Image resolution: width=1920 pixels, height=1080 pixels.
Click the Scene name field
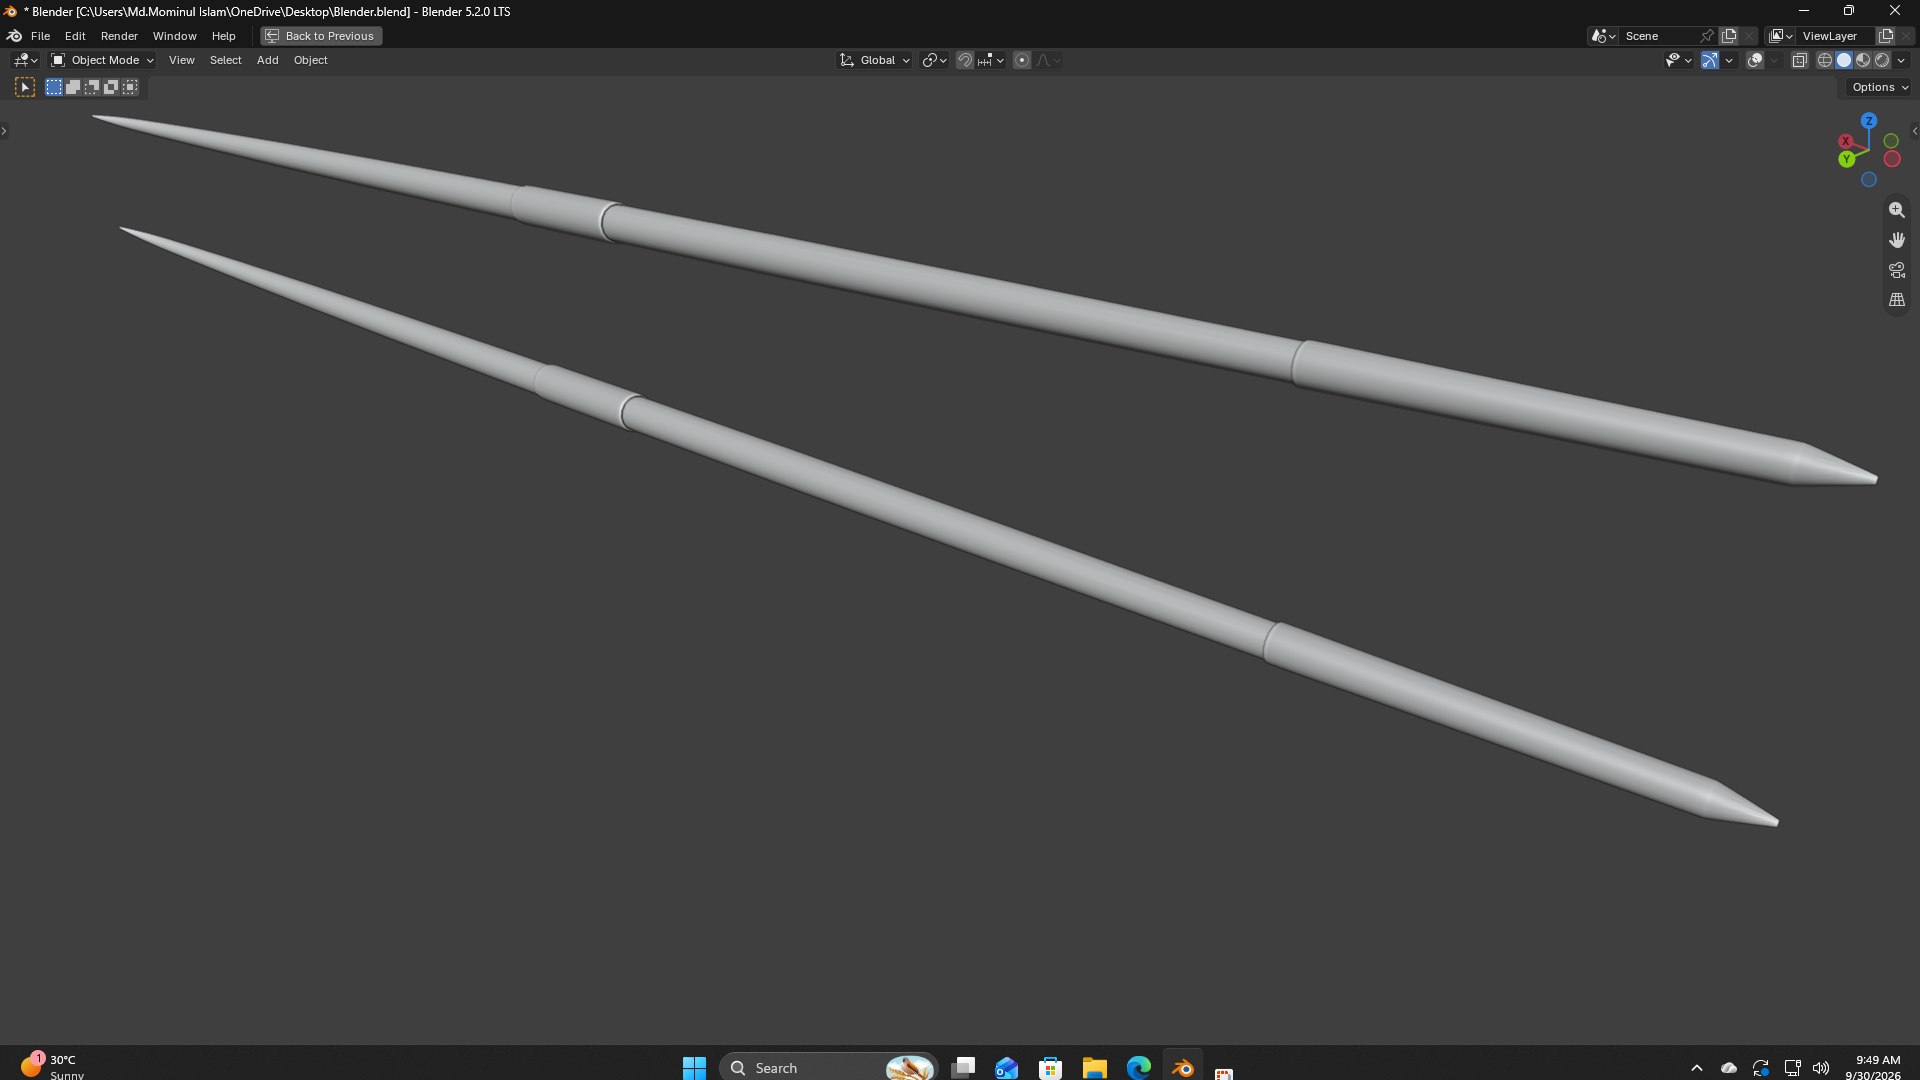1660,36
